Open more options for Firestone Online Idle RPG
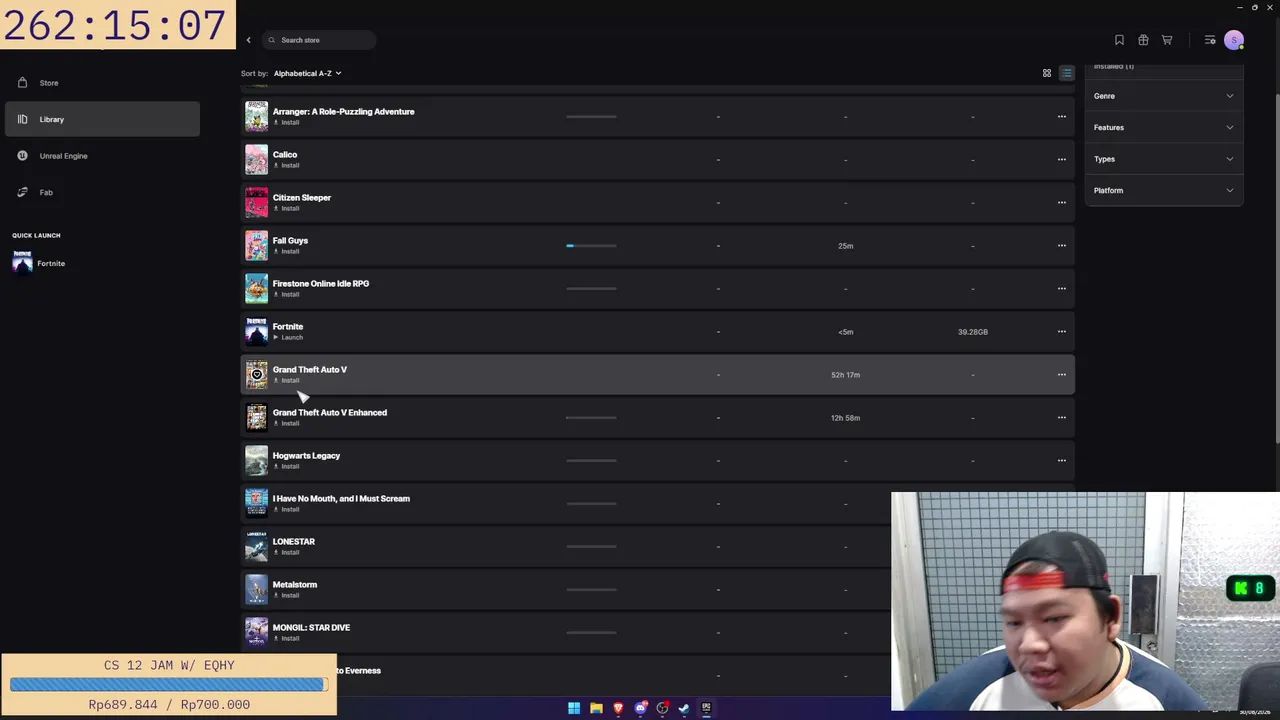The image size is (1280, 720). [1062, 288]
